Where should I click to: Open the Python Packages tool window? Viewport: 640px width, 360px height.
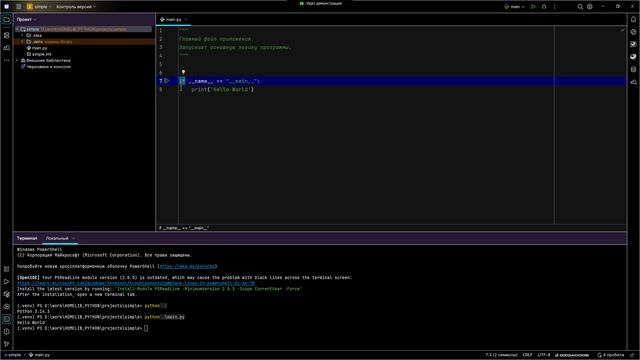point(7,269)
